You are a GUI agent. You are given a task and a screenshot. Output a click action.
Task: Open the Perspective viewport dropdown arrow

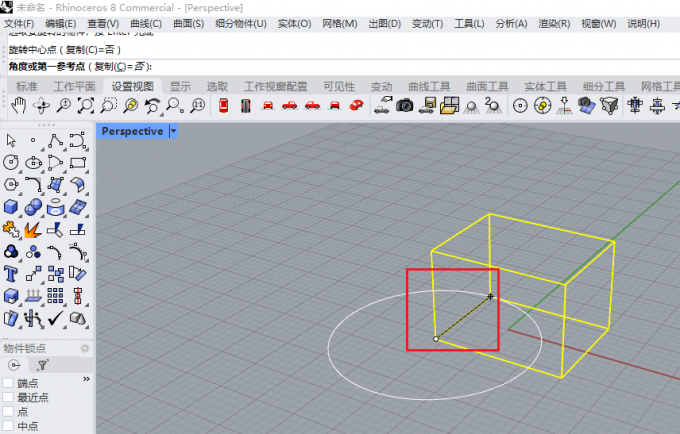(173, 131)
